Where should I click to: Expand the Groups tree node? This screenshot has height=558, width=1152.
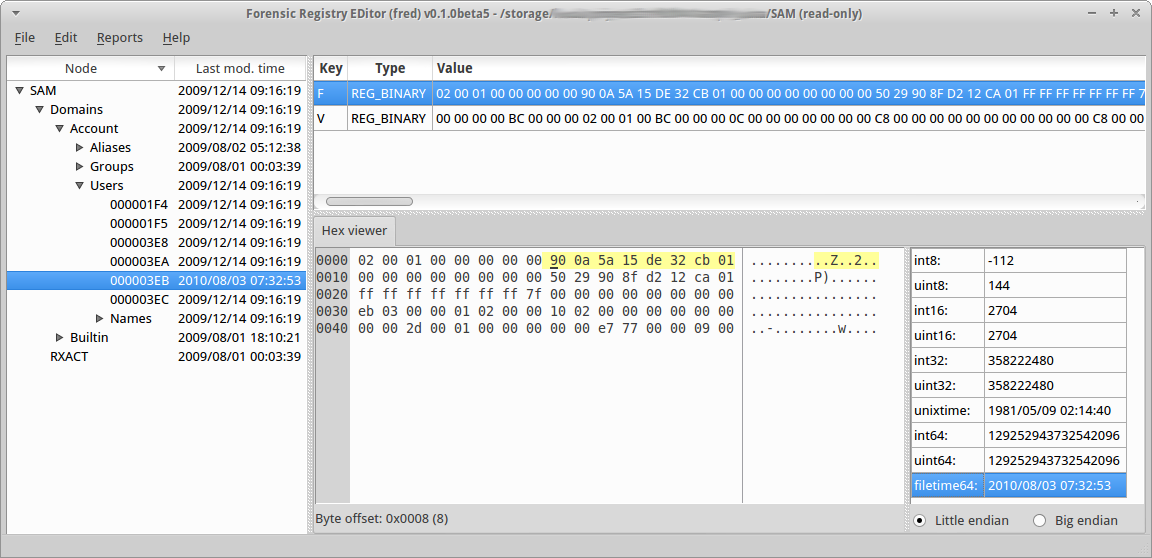[x=80, y=167]
